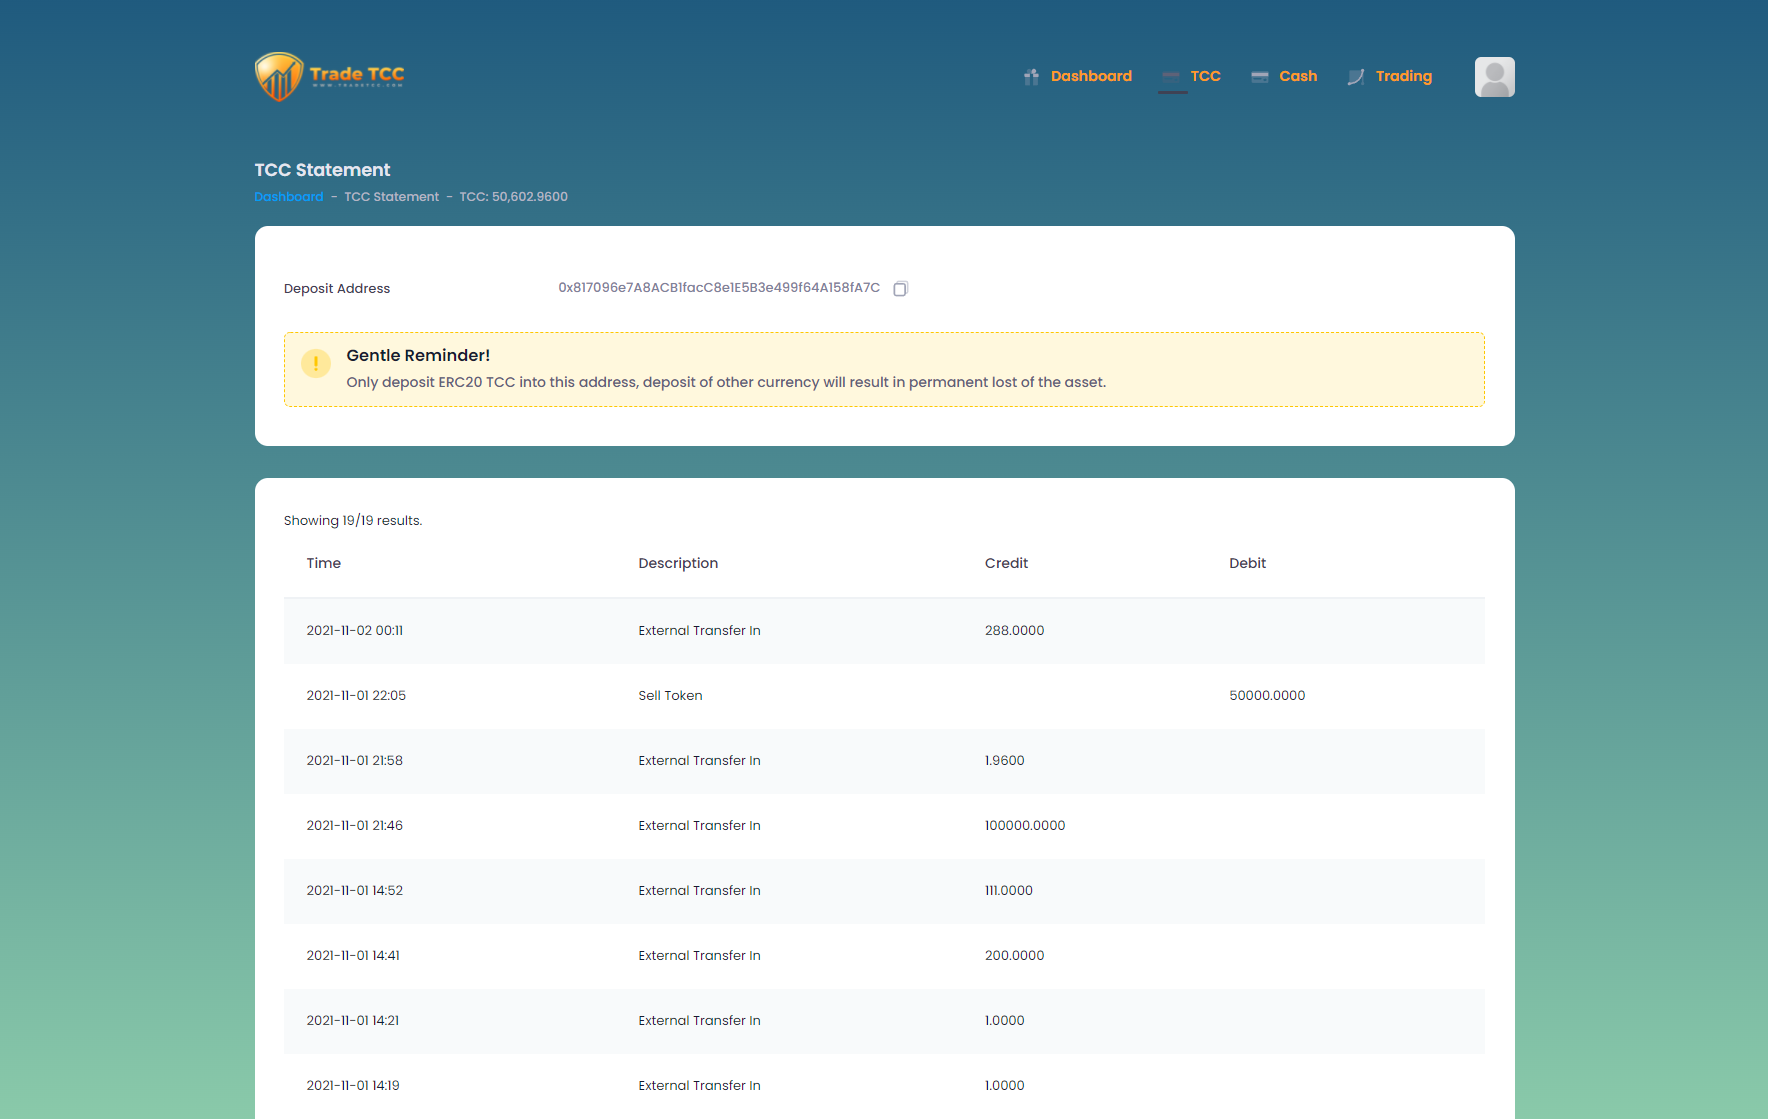The width and height of the screenshot is (1768, 1119).
Task: Copy the deposit address with the copy icon
Action: click(x=900, y=289)
